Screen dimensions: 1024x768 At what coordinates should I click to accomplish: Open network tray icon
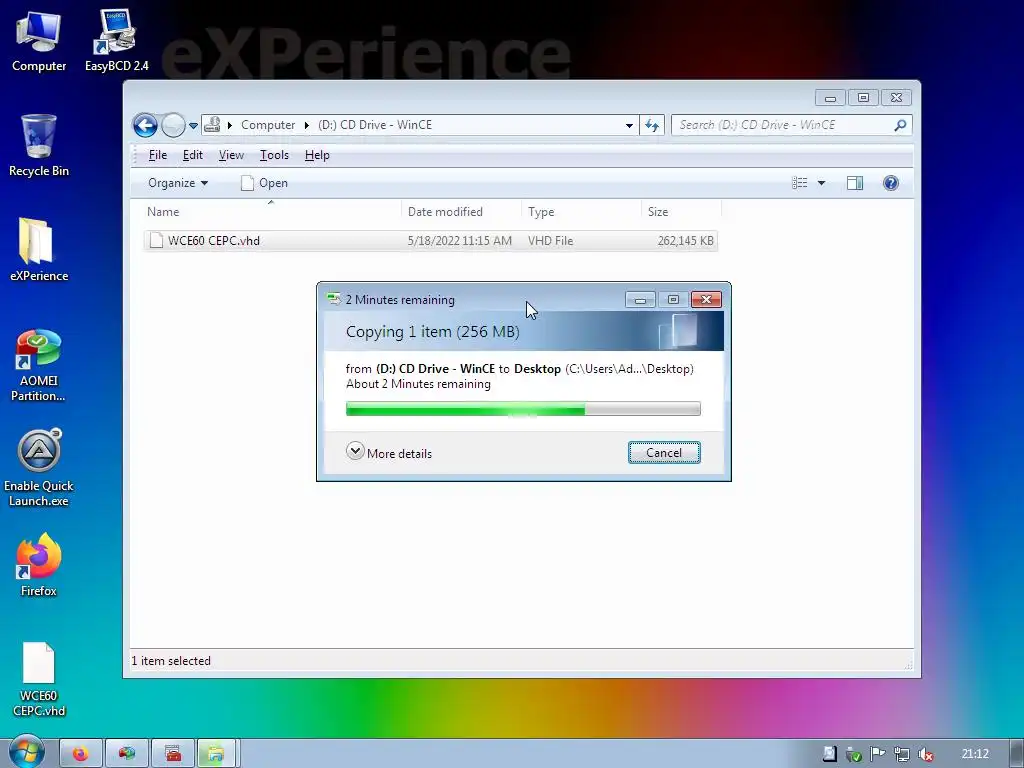[x=902, y=754]
